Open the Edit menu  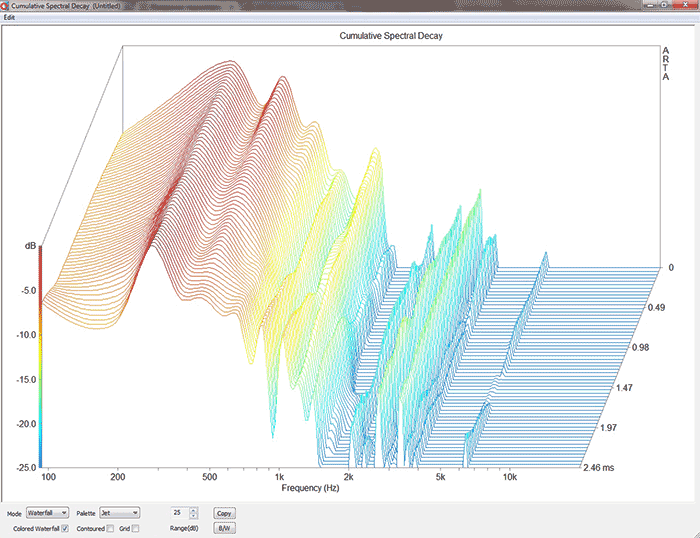(9, 18)
